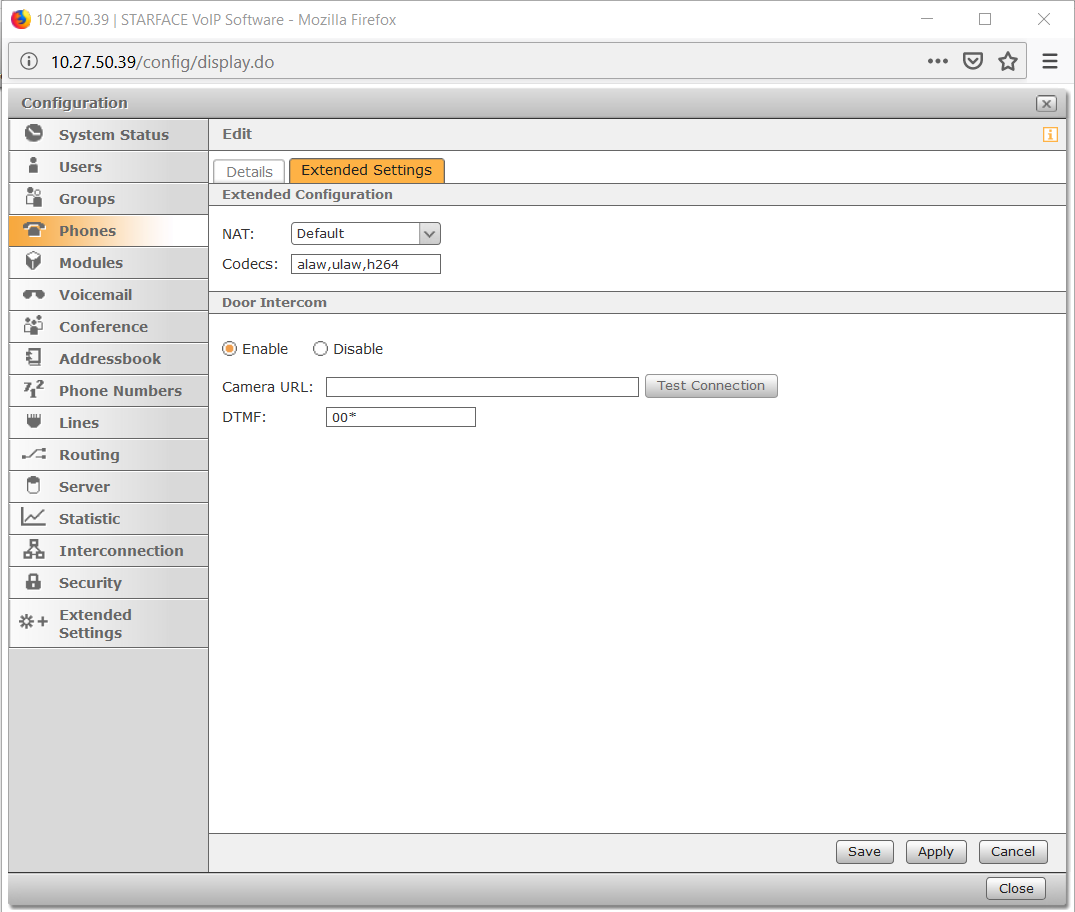Screen dimensions: 1075x912
Task: Select the Voicemail tape icon
Action: tap(34, 295)
